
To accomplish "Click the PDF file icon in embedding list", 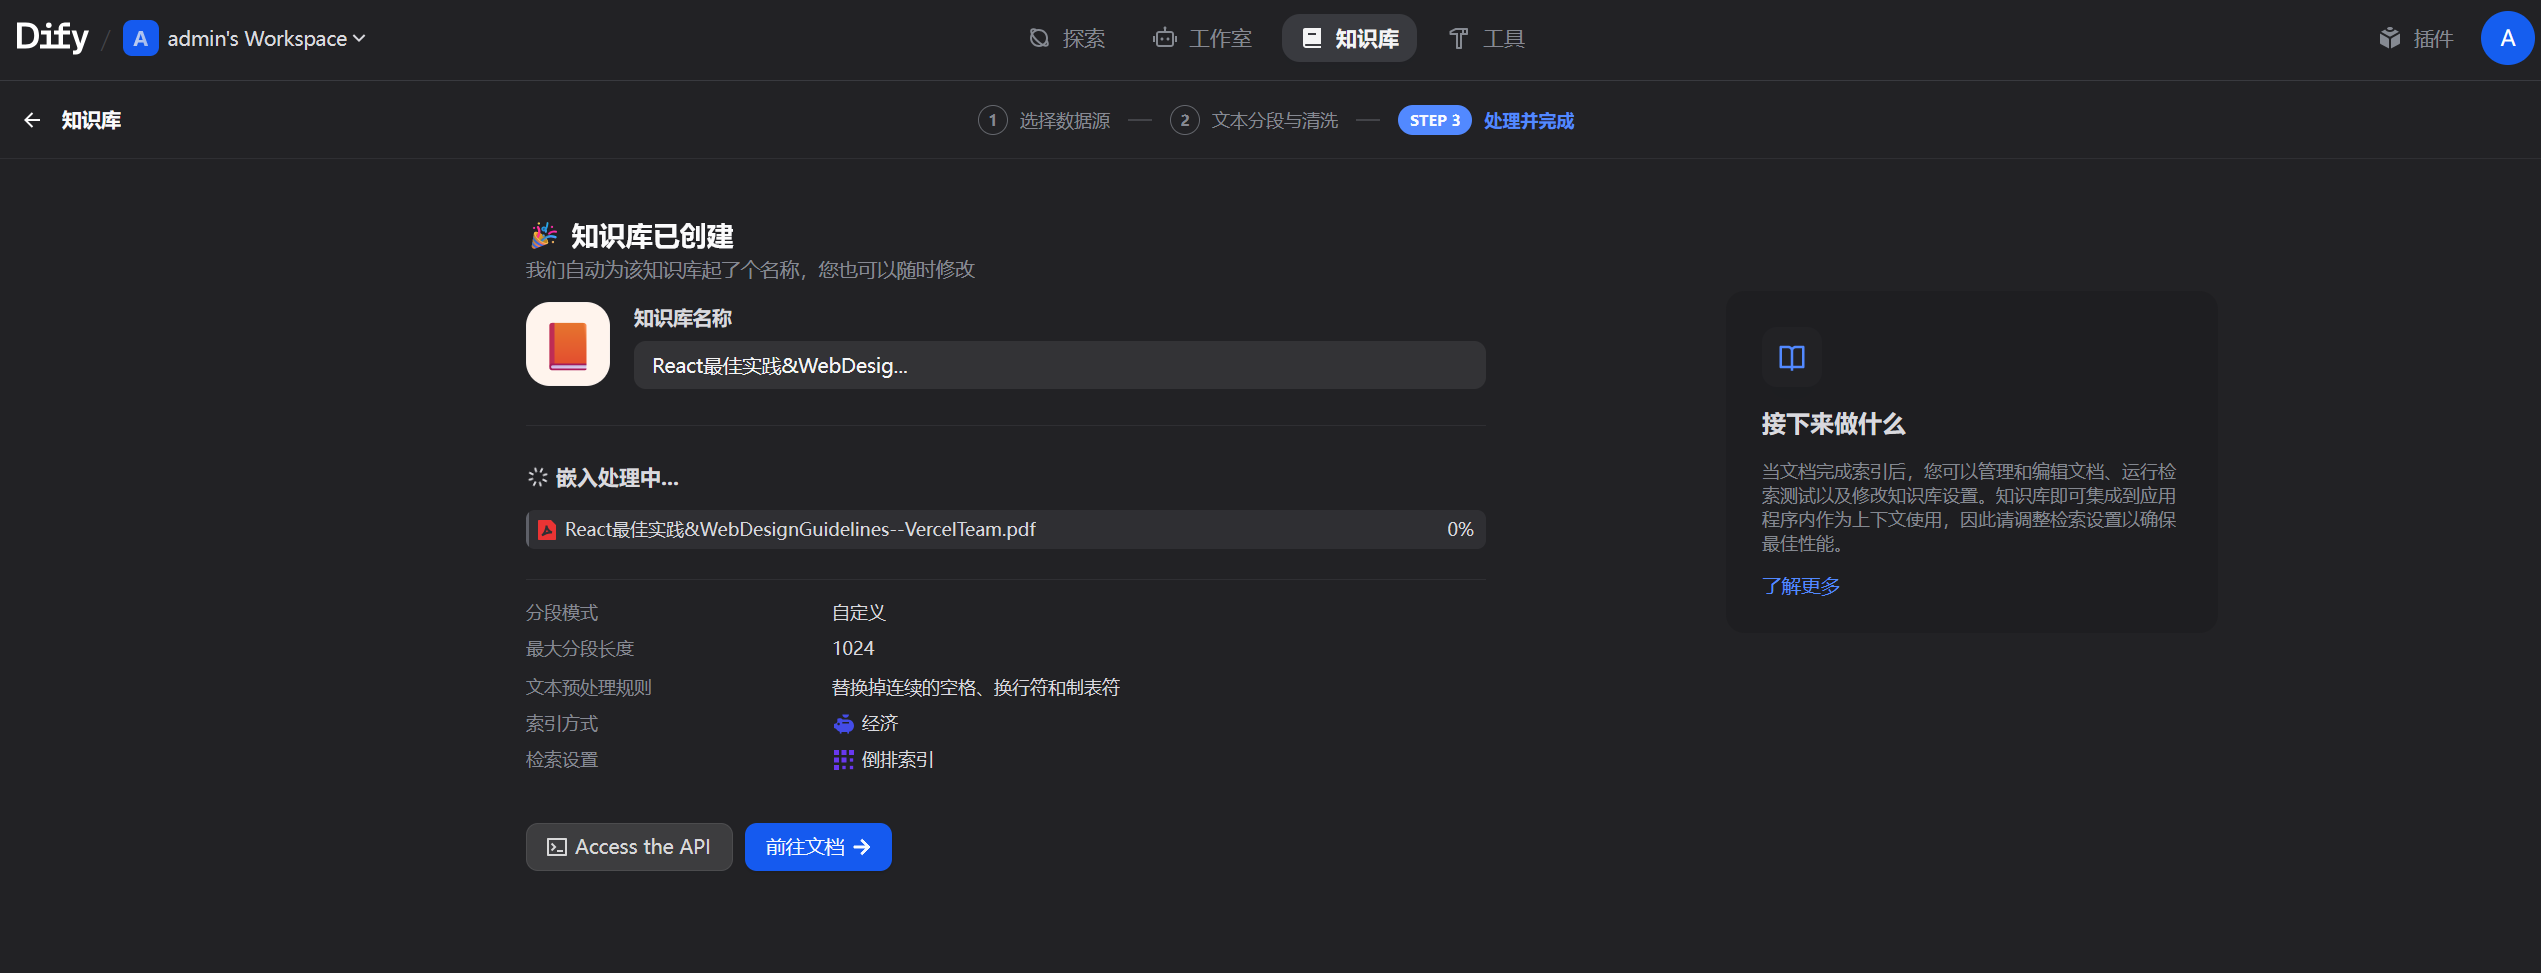I will [x=547, y=530].
